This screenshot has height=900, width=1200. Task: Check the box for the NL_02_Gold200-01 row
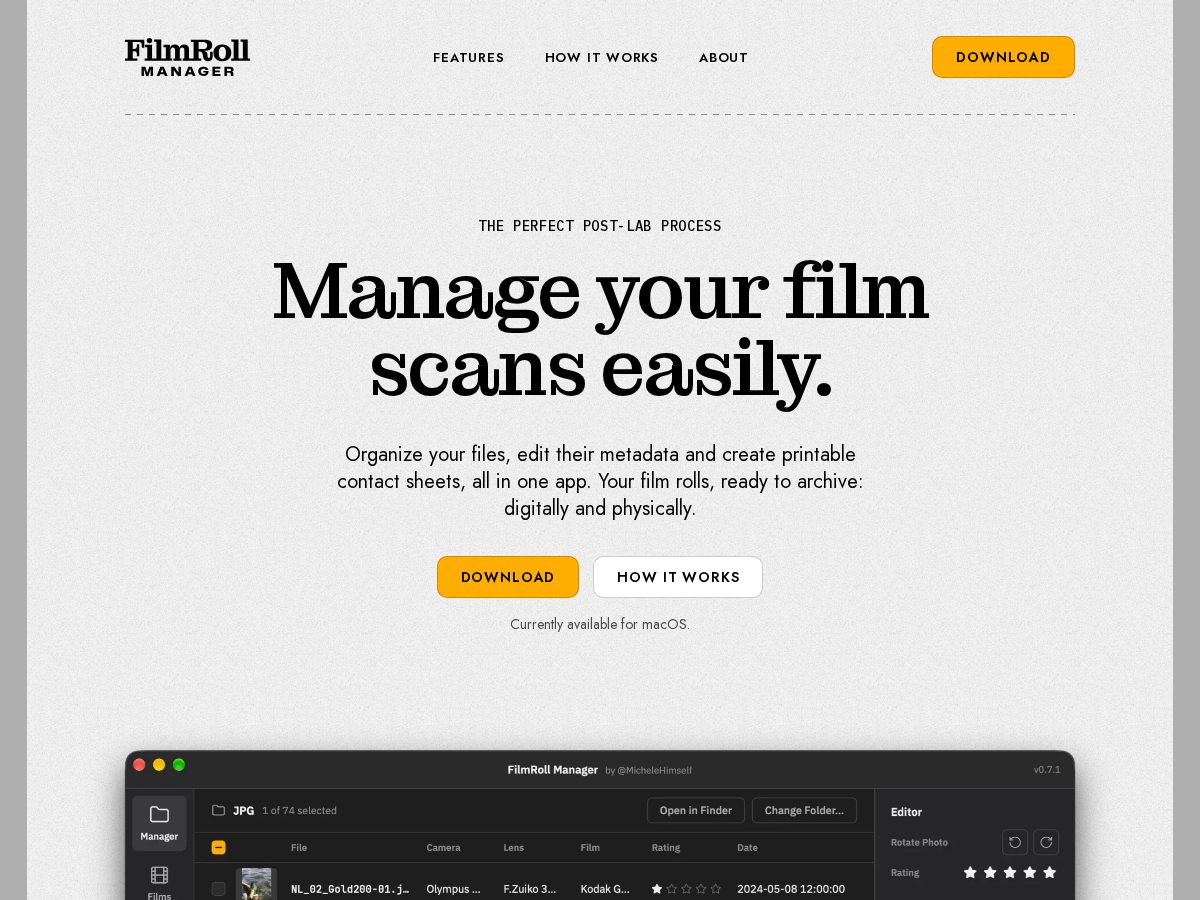pyautogui.click(x=218, y=888)
